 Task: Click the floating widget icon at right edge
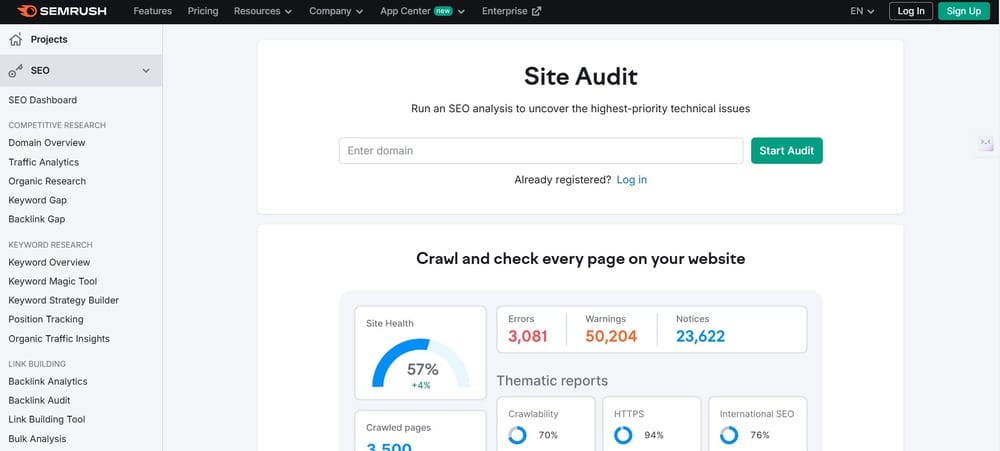pos(986,143)
